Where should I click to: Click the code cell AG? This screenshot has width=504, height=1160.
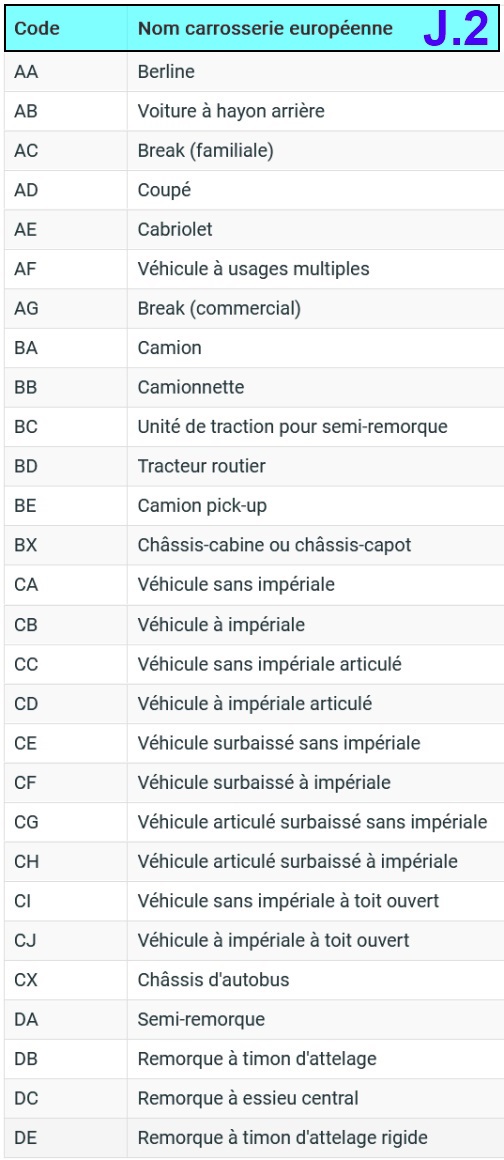pyautogui.click(x=65, y=308)
